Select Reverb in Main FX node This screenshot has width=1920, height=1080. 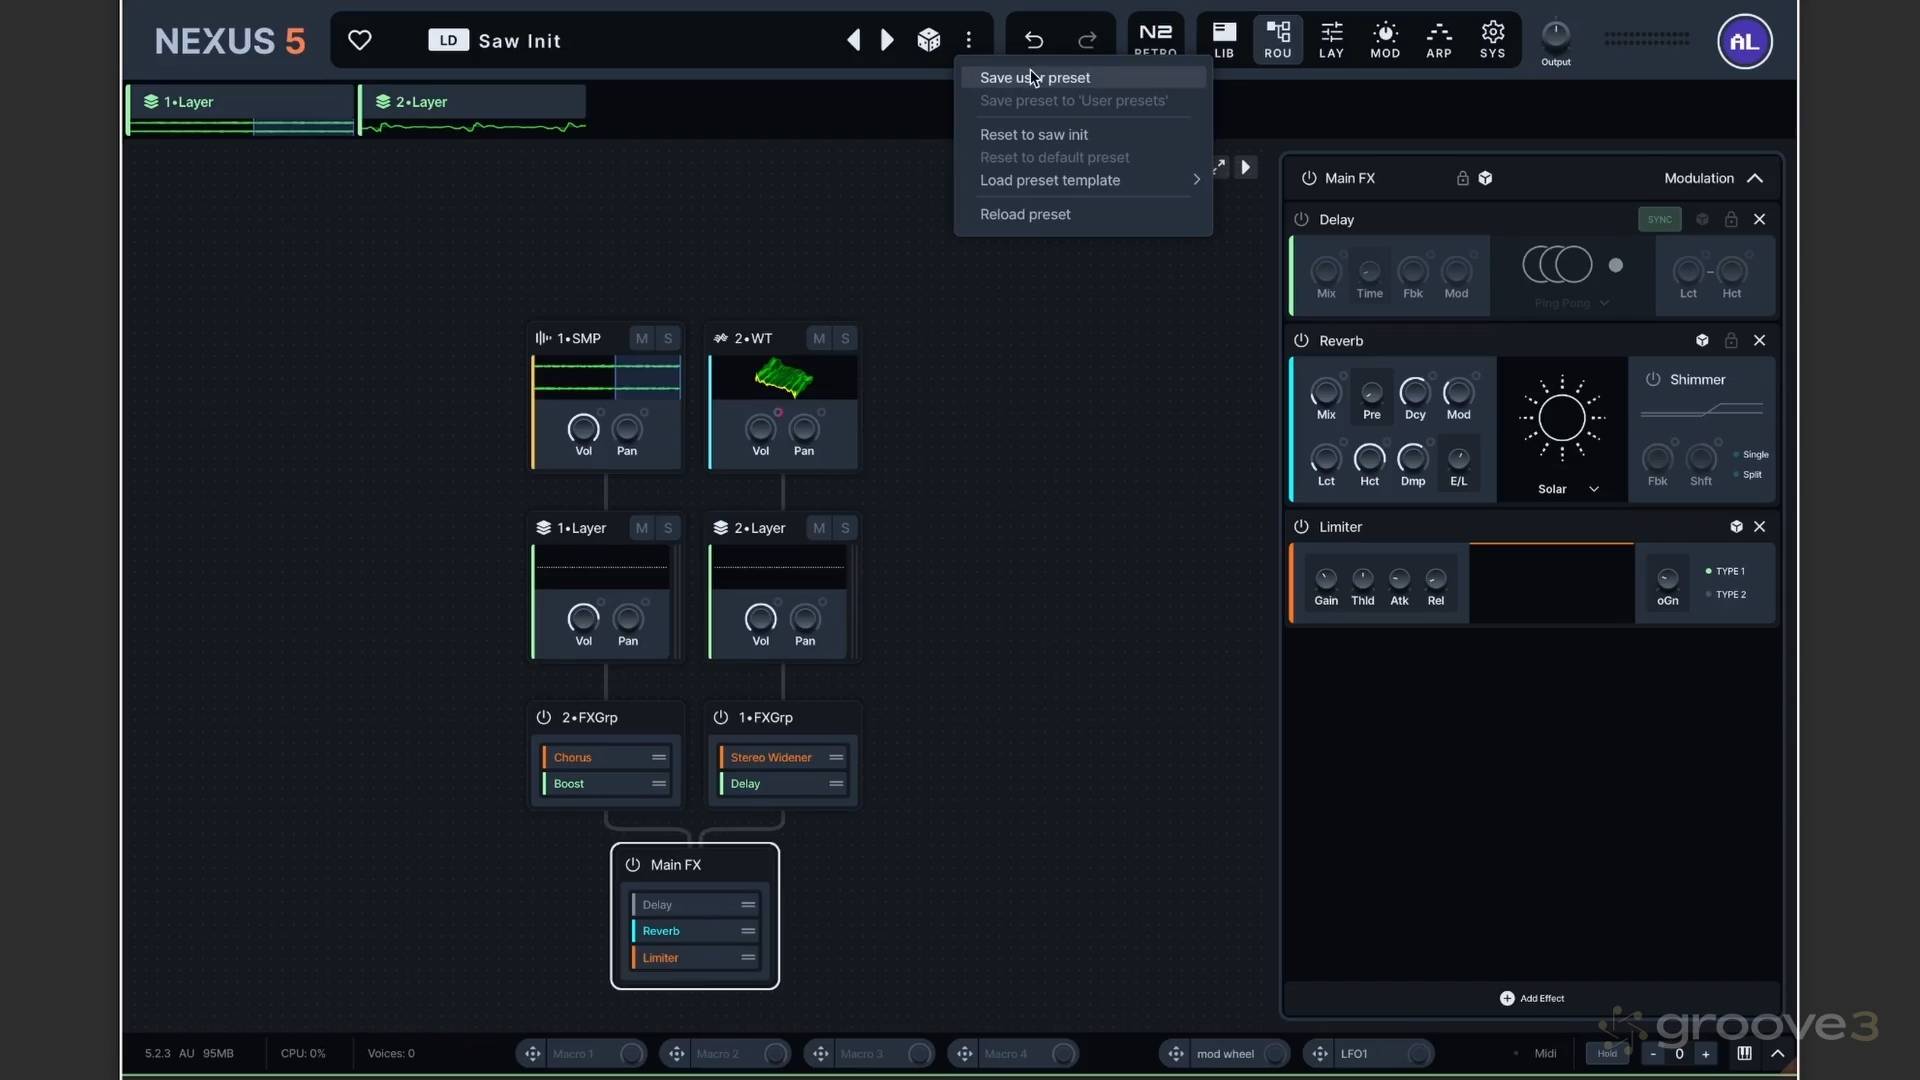pos(695,931)
